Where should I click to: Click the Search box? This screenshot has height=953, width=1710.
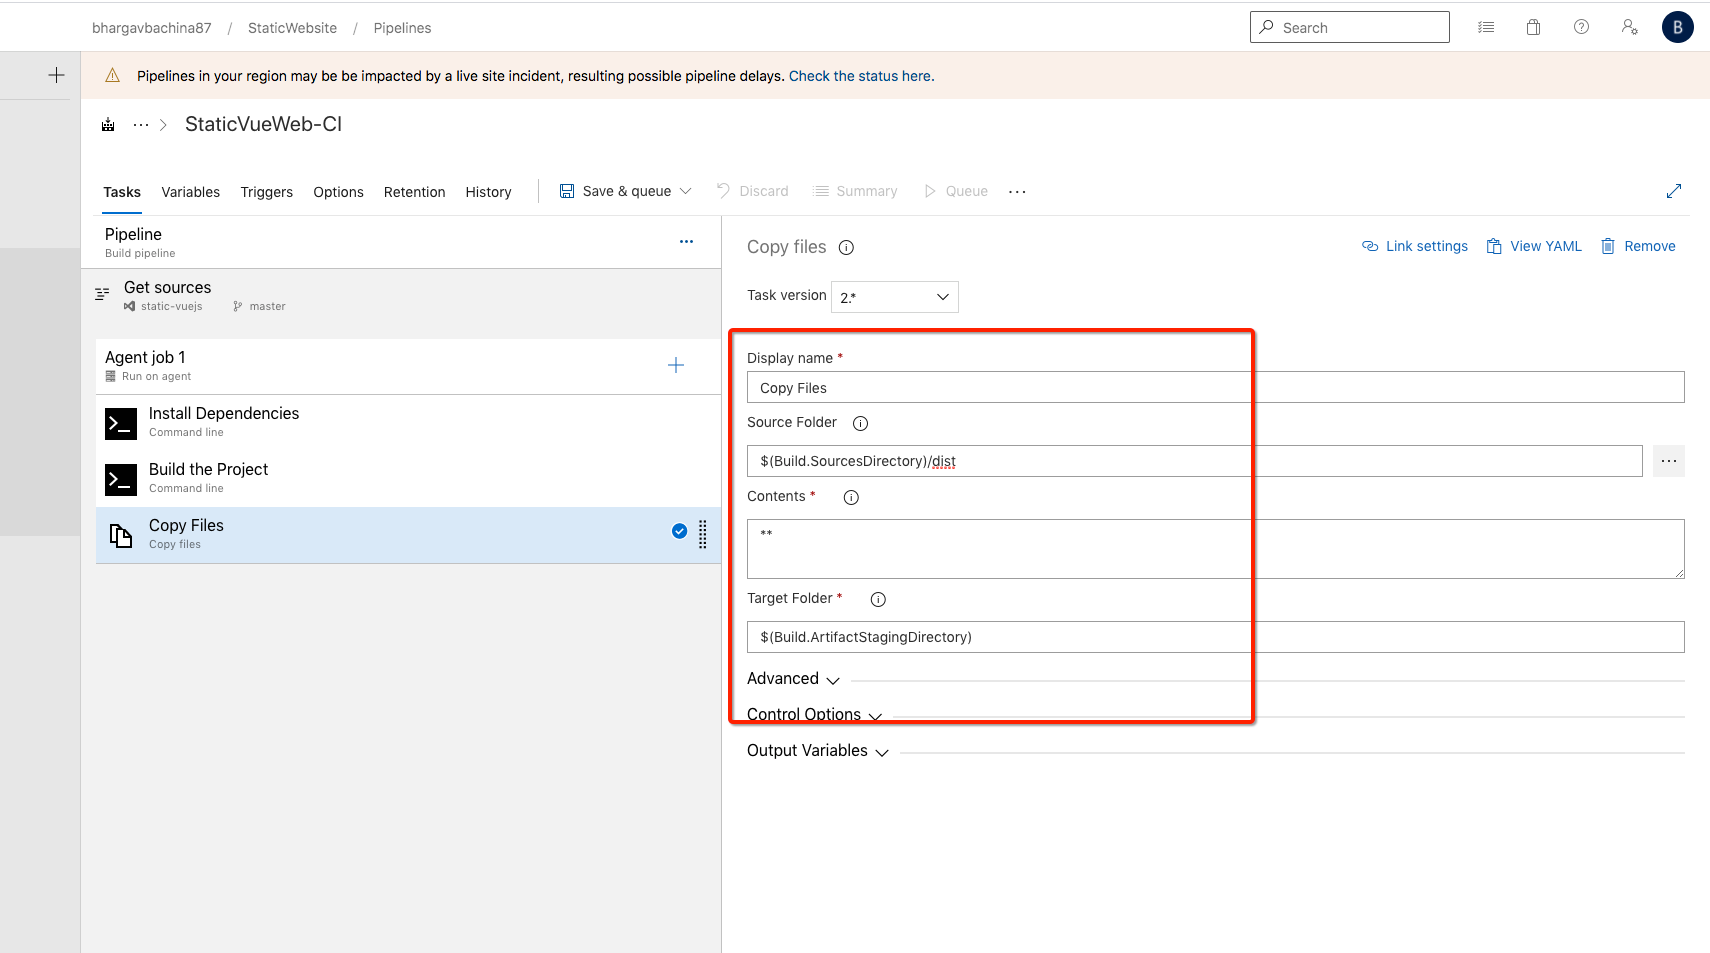1349,27
